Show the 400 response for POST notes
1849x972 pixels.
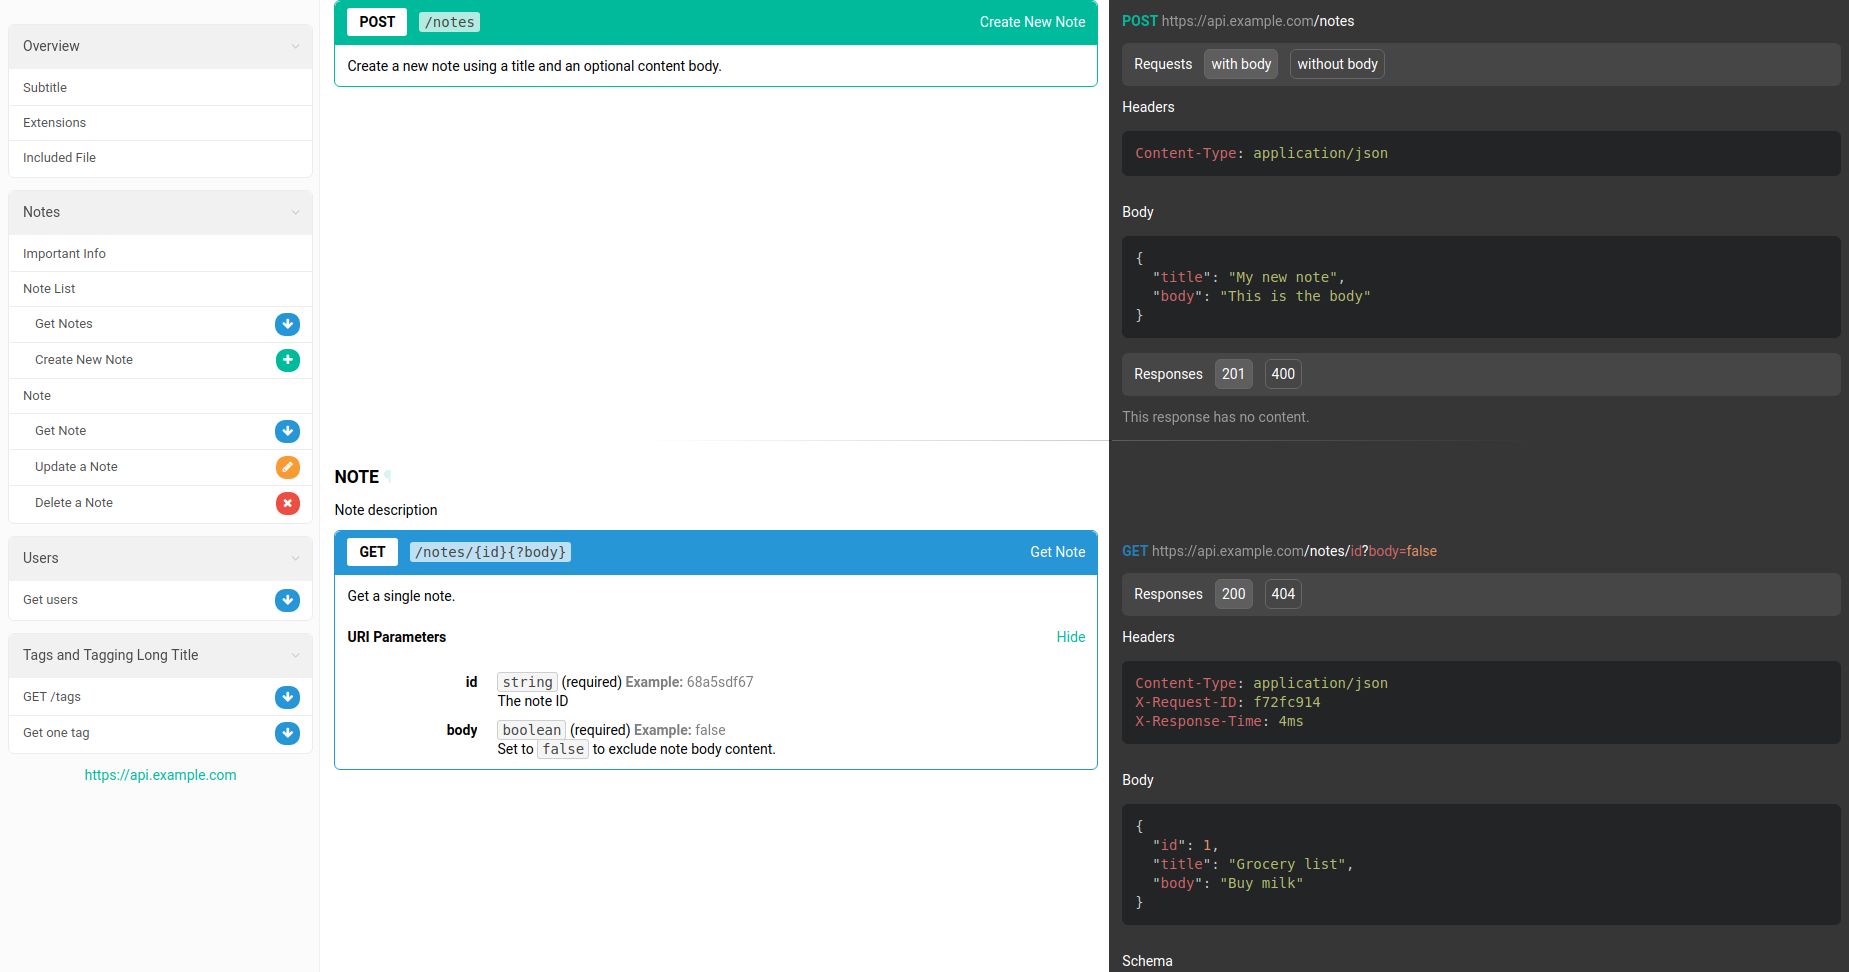[1282, 374]
